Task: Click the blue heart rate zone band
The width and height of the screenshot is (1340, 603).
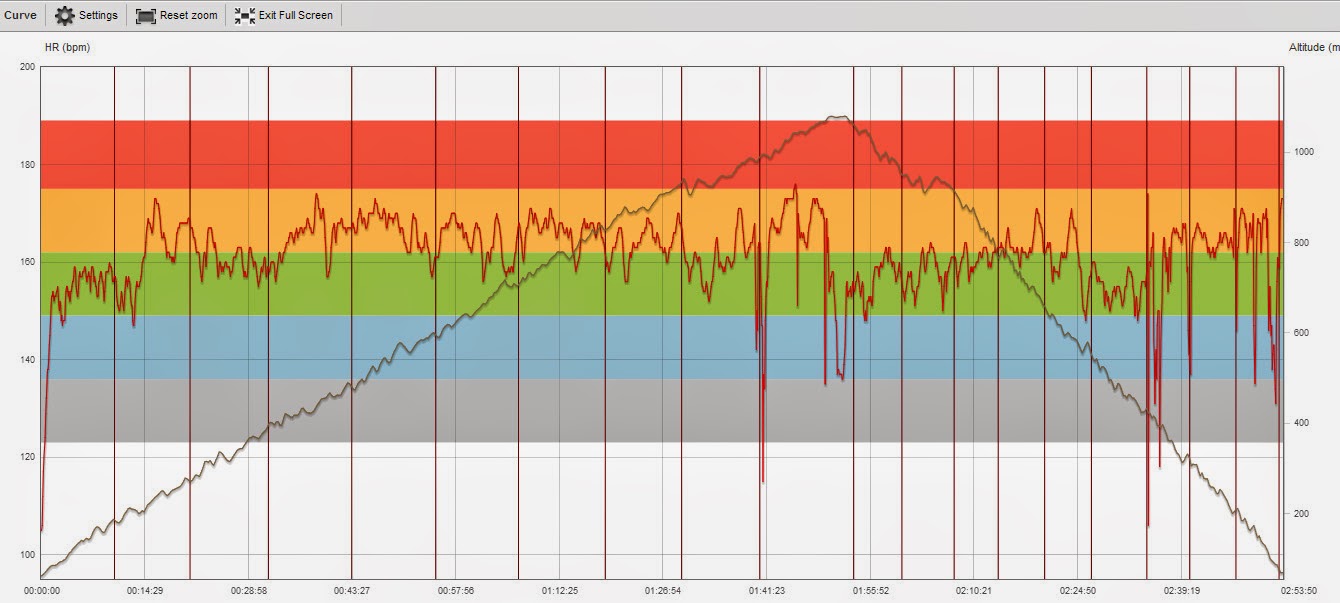Action: [661, 347]
